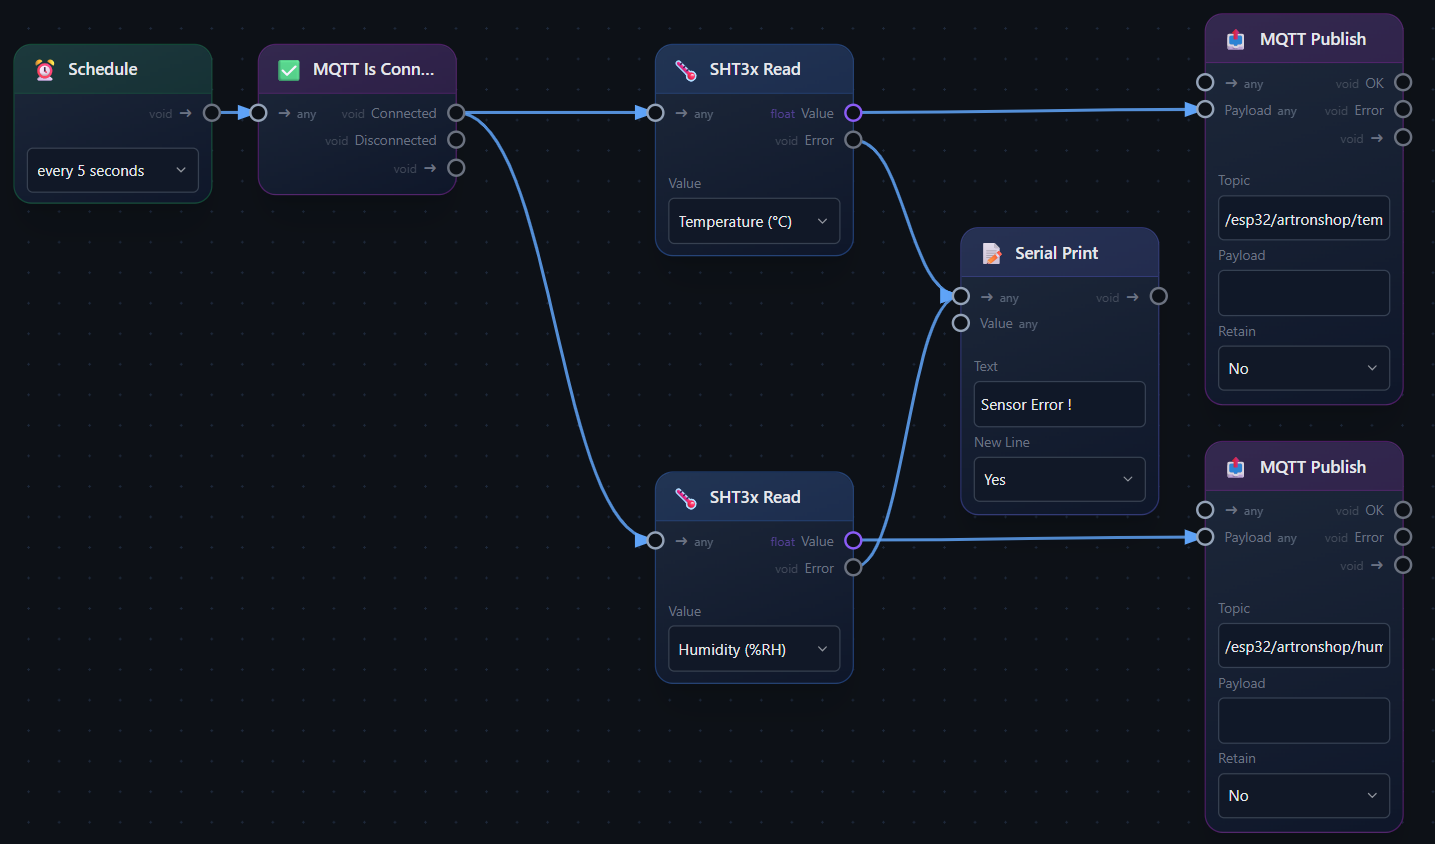Click empty Payload field on humidity MQTT Publish node
The image size is (1435, 844).
[x=1304, y=720]
